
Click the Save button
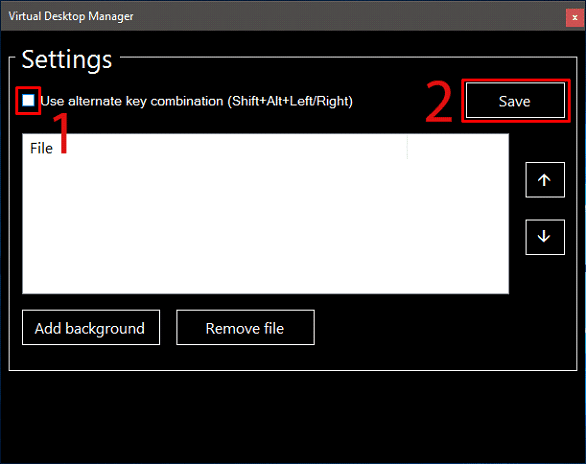coord(515,101)
